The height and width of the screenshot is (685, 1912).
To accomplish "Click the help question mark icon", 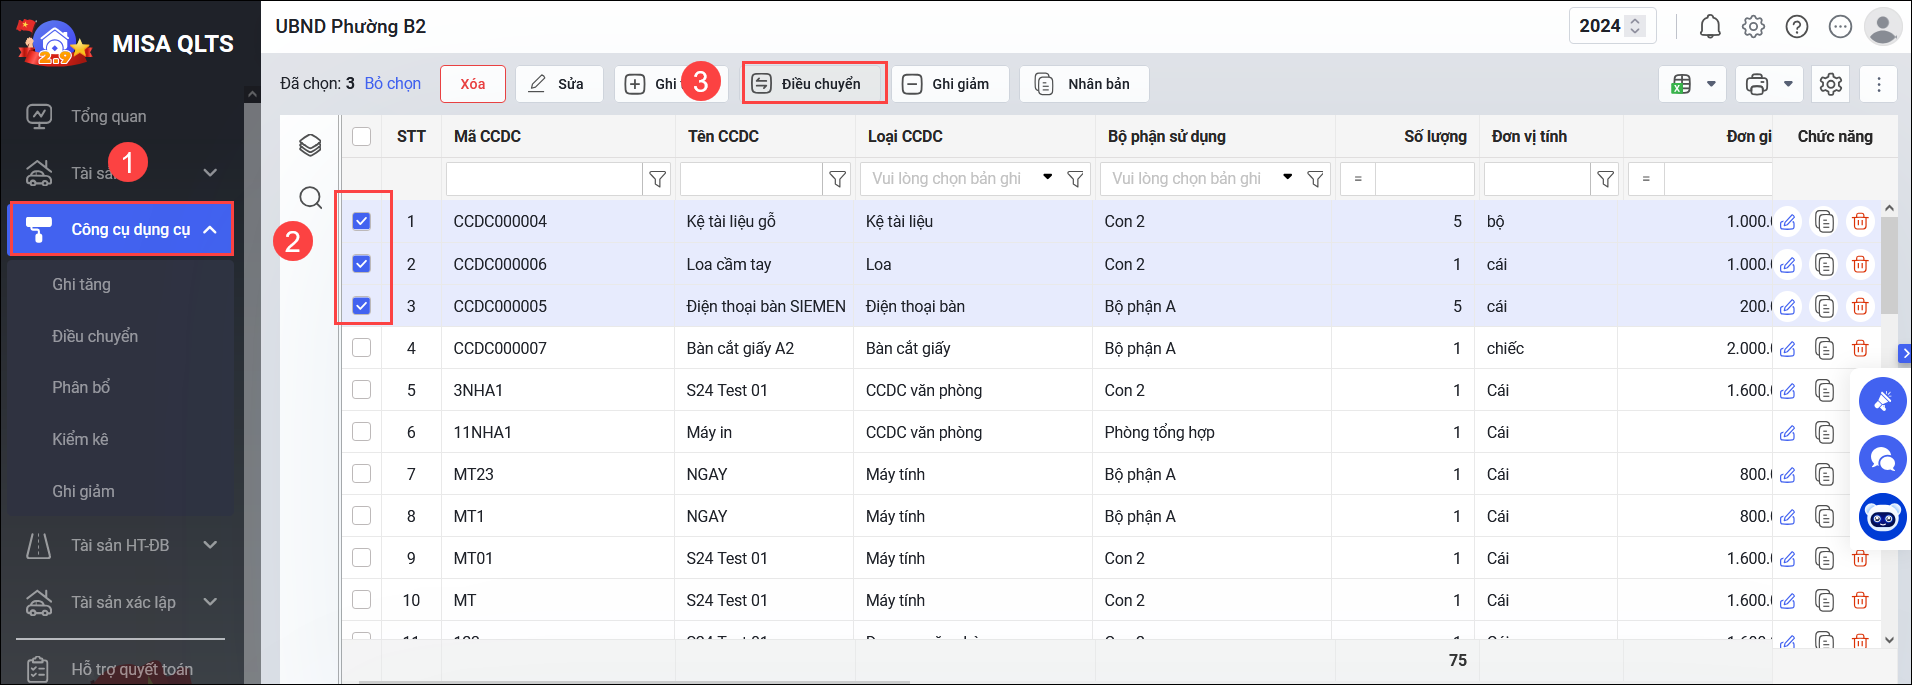I will [x=1797, y=27].
